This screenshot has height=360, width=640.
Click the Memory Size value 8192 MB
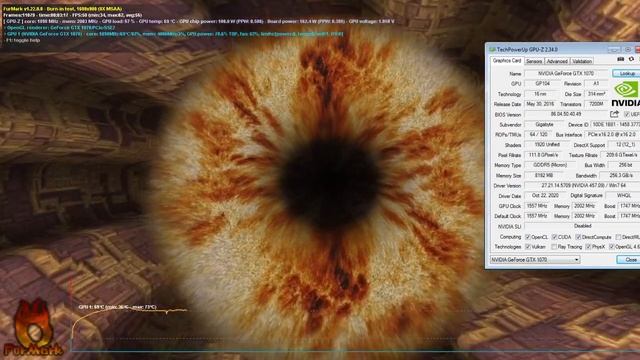(544, 176)
